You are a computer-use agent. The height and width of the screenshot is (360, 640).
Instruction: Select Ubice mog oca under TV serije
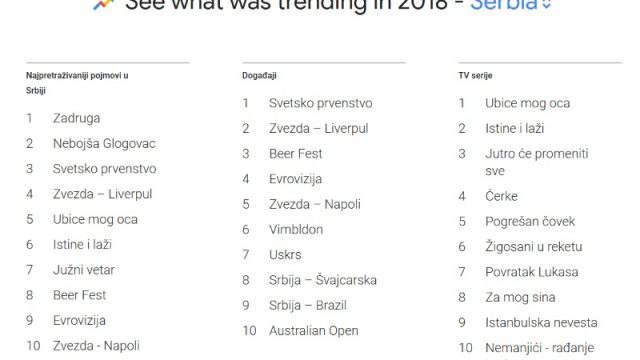coord(527,103)
